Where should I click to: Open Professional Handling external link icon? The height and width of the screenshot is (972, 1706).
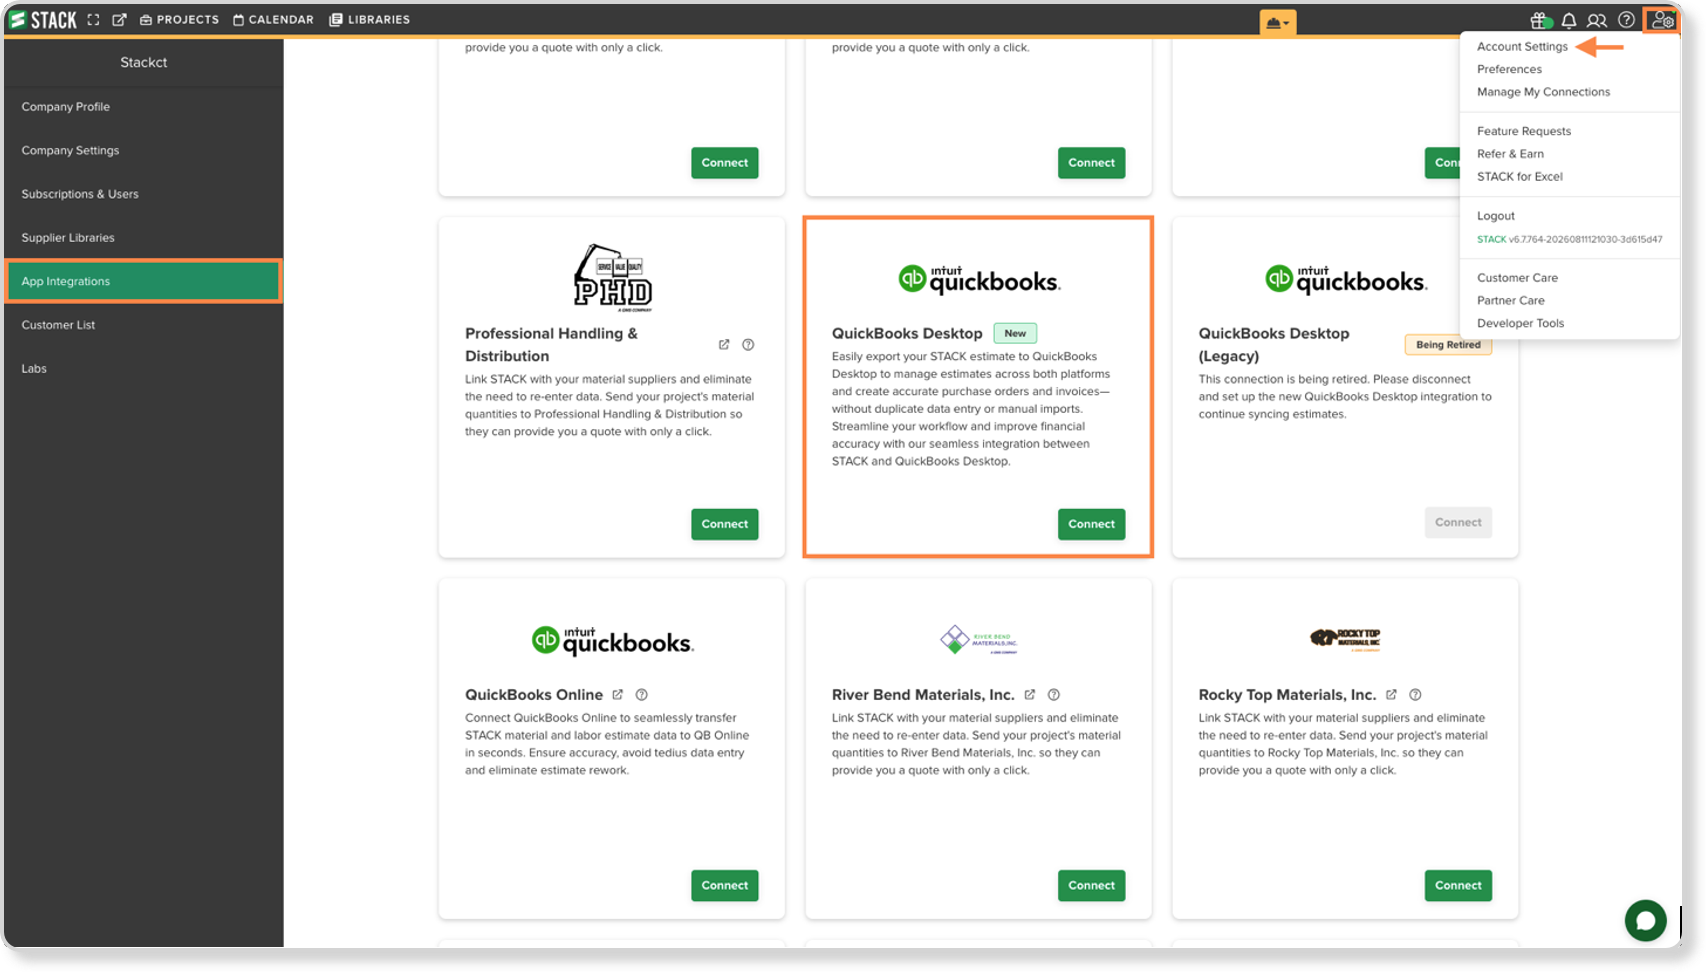(x=724, y=345)
